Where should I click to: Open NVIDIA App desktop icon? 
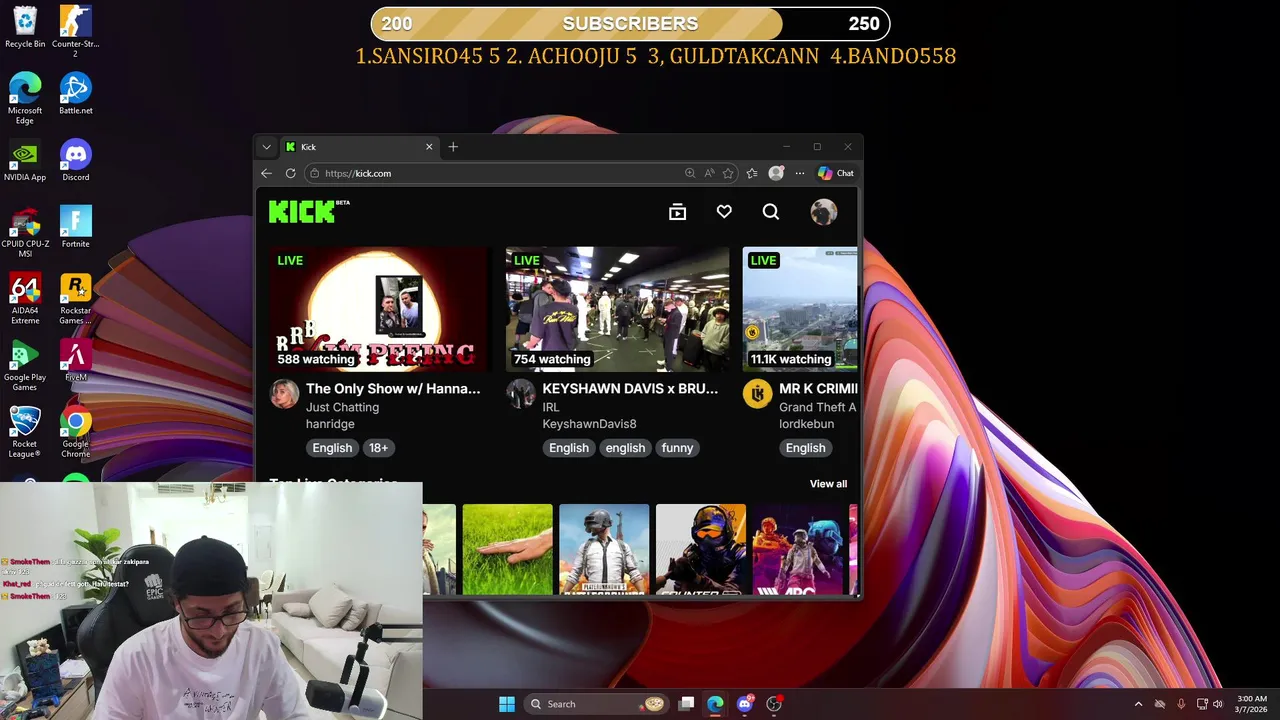point(25,161)
